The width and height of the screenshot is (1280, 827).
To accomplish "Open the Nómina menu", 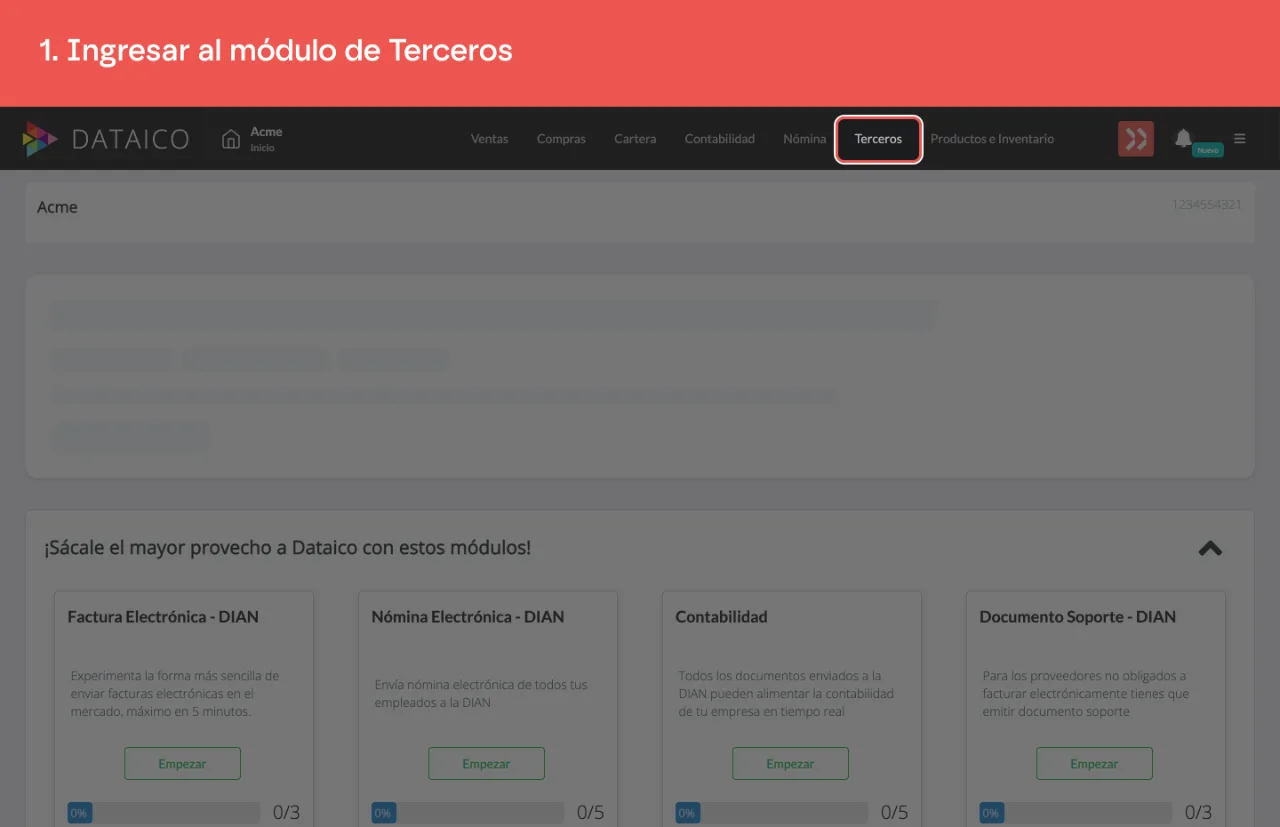I will [805, 139].
